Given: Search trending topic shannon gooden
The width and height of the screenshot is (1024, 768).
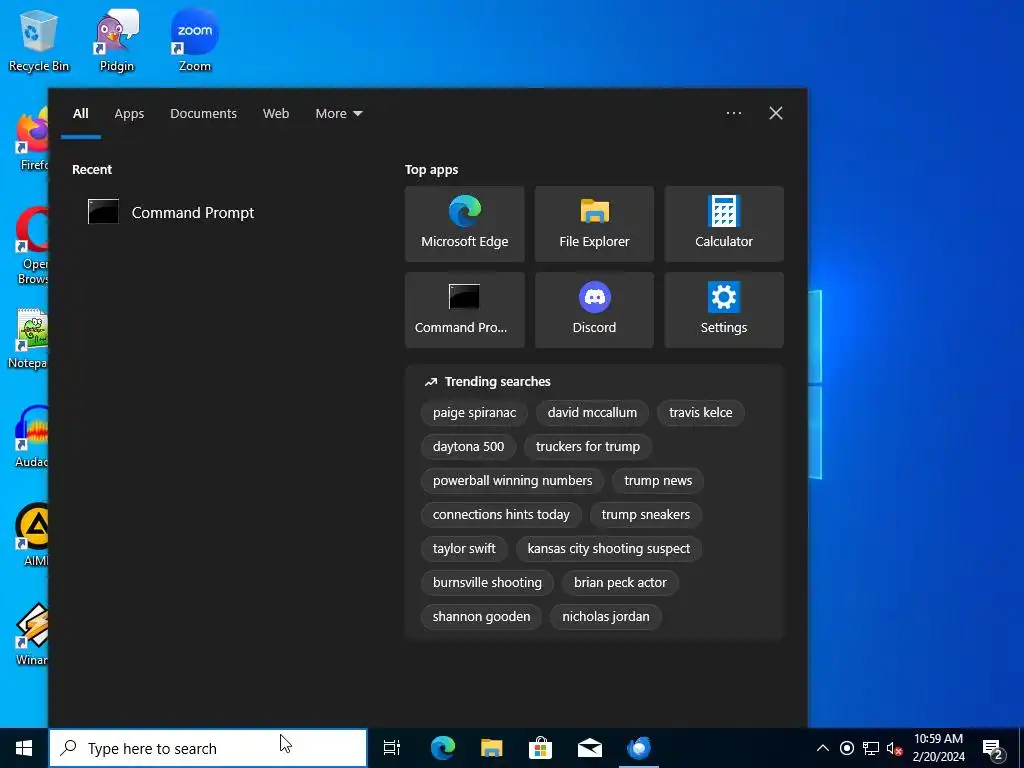Looking at the screenshot, I should point(481,616).
